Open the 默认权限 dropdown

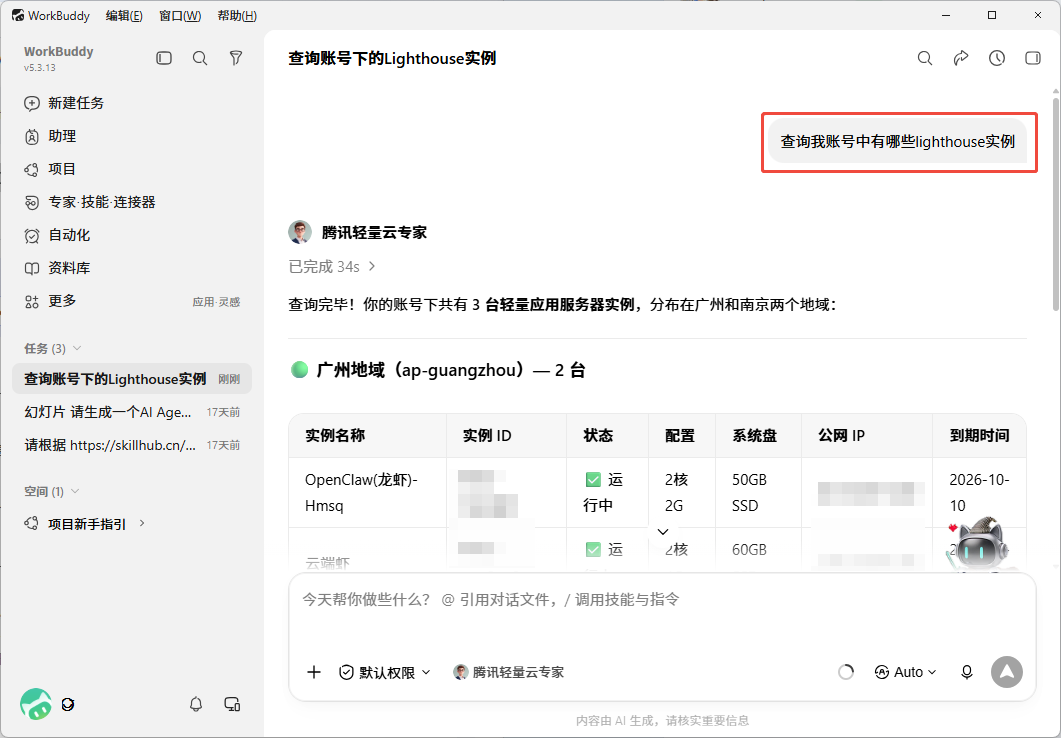[x=385, y=672]
